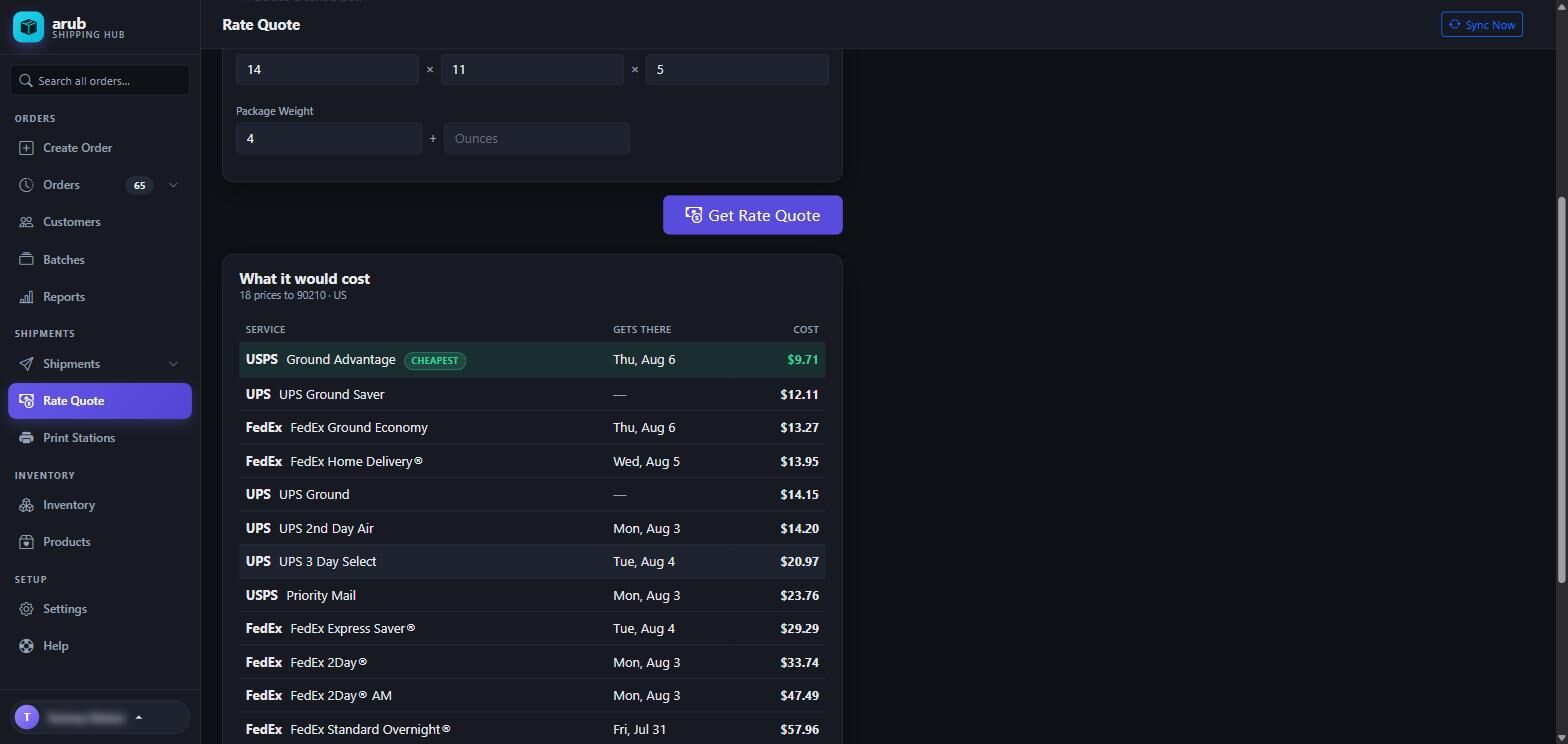Expand the Shipments submenu chevron
The image size is (1568, 744).
coord(173,364)
